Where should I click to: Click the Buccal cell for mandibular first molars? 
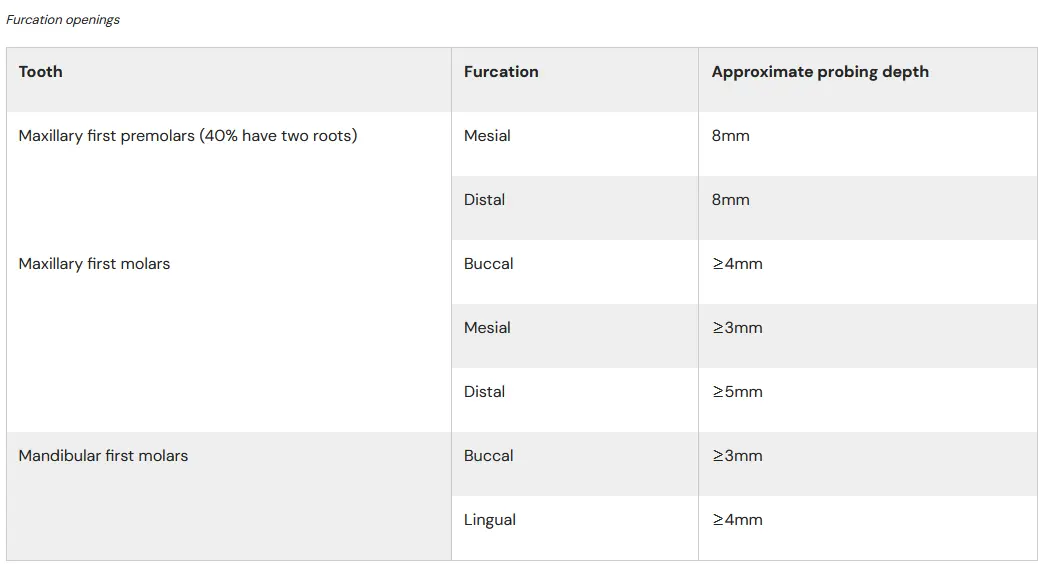click(x=575, y=464)
